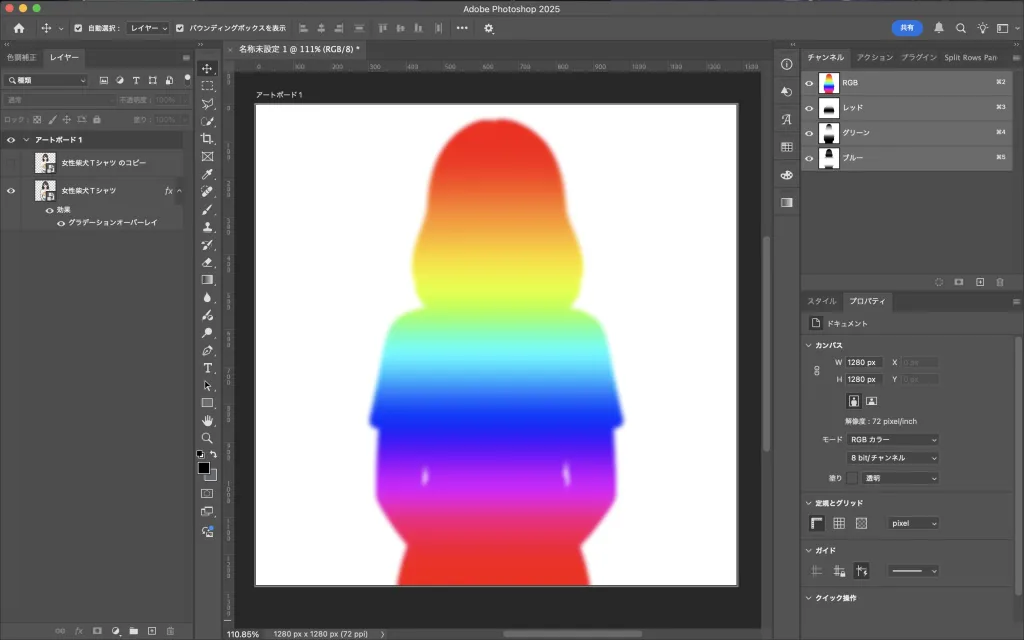Image resolution: width=1024 pixels, height=640 pixels.
Task: Switch to the 色調補正 tab
Action: click(22, 58)
